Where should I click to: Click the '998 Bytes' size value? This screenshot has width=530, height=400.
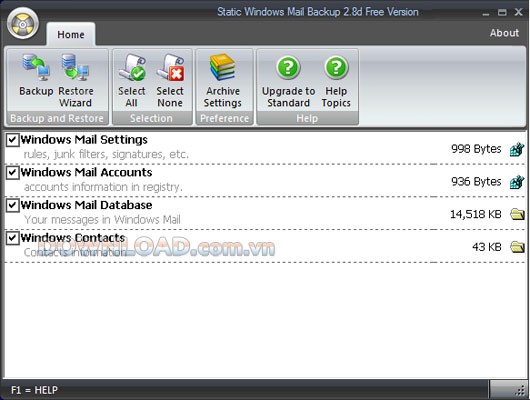click(x=476, y=149)
